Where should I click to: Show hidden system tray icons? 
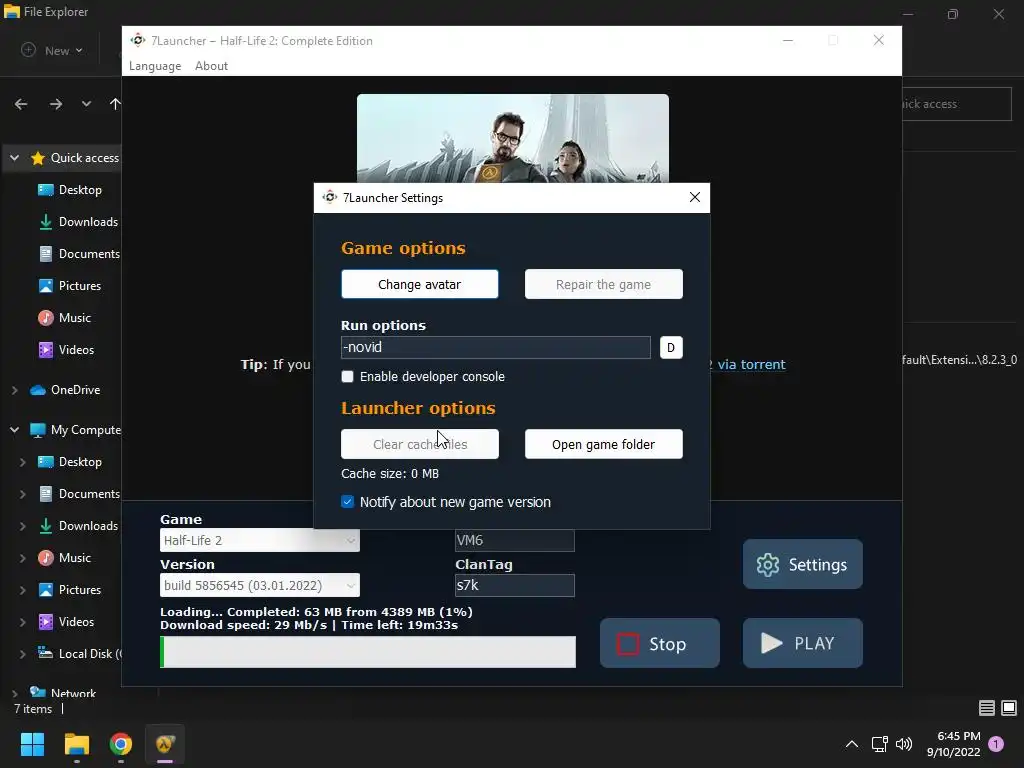tap(852, 744)
